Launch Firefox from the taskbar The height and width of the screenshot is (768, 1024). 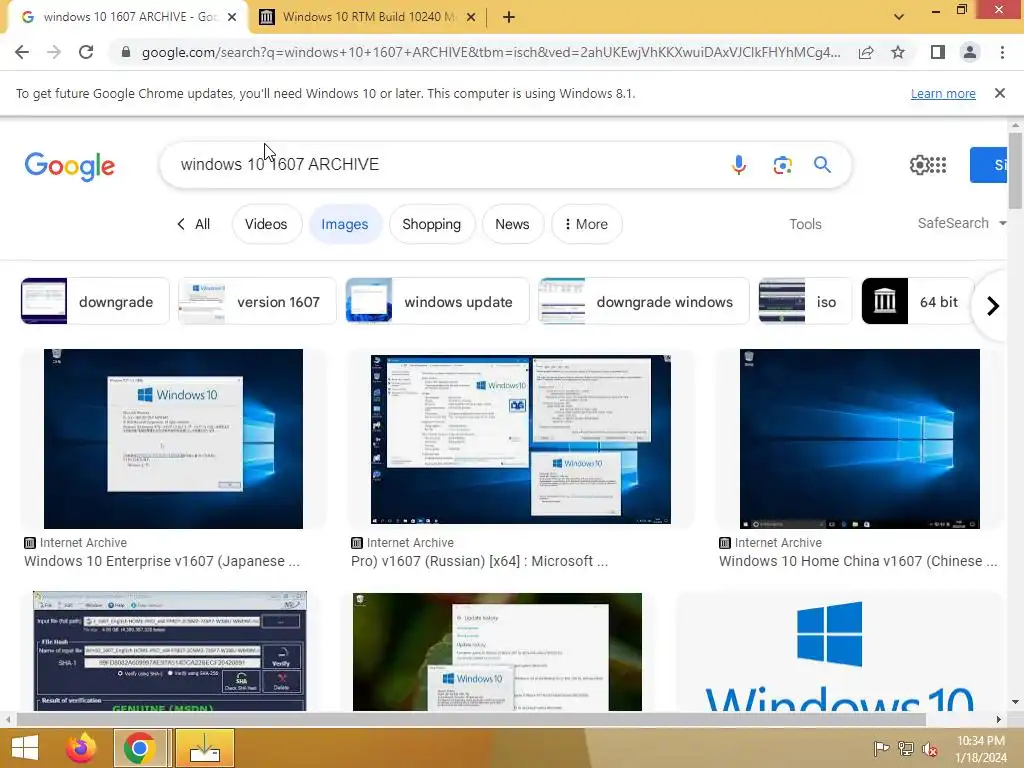[81, 748]
